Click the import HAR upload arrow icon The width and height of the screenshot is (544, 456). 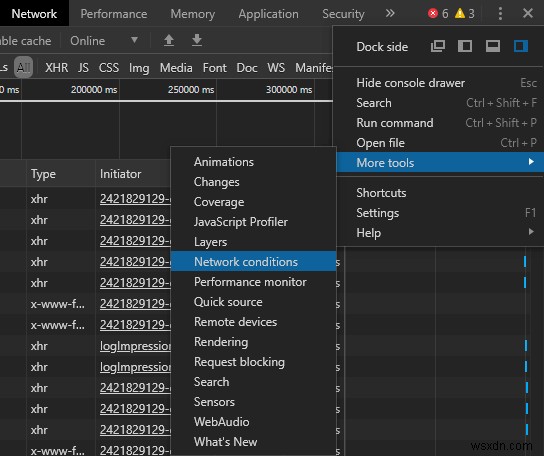tap(169, 40)
